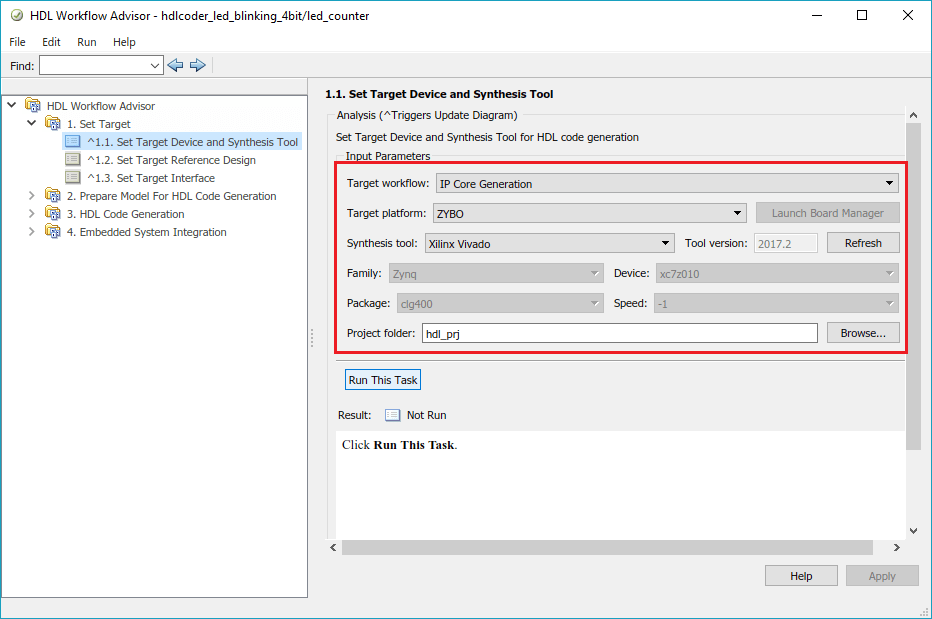
Task: Expand Prepare Model For HDL Code Generation
Action: (x=32, y=196)
